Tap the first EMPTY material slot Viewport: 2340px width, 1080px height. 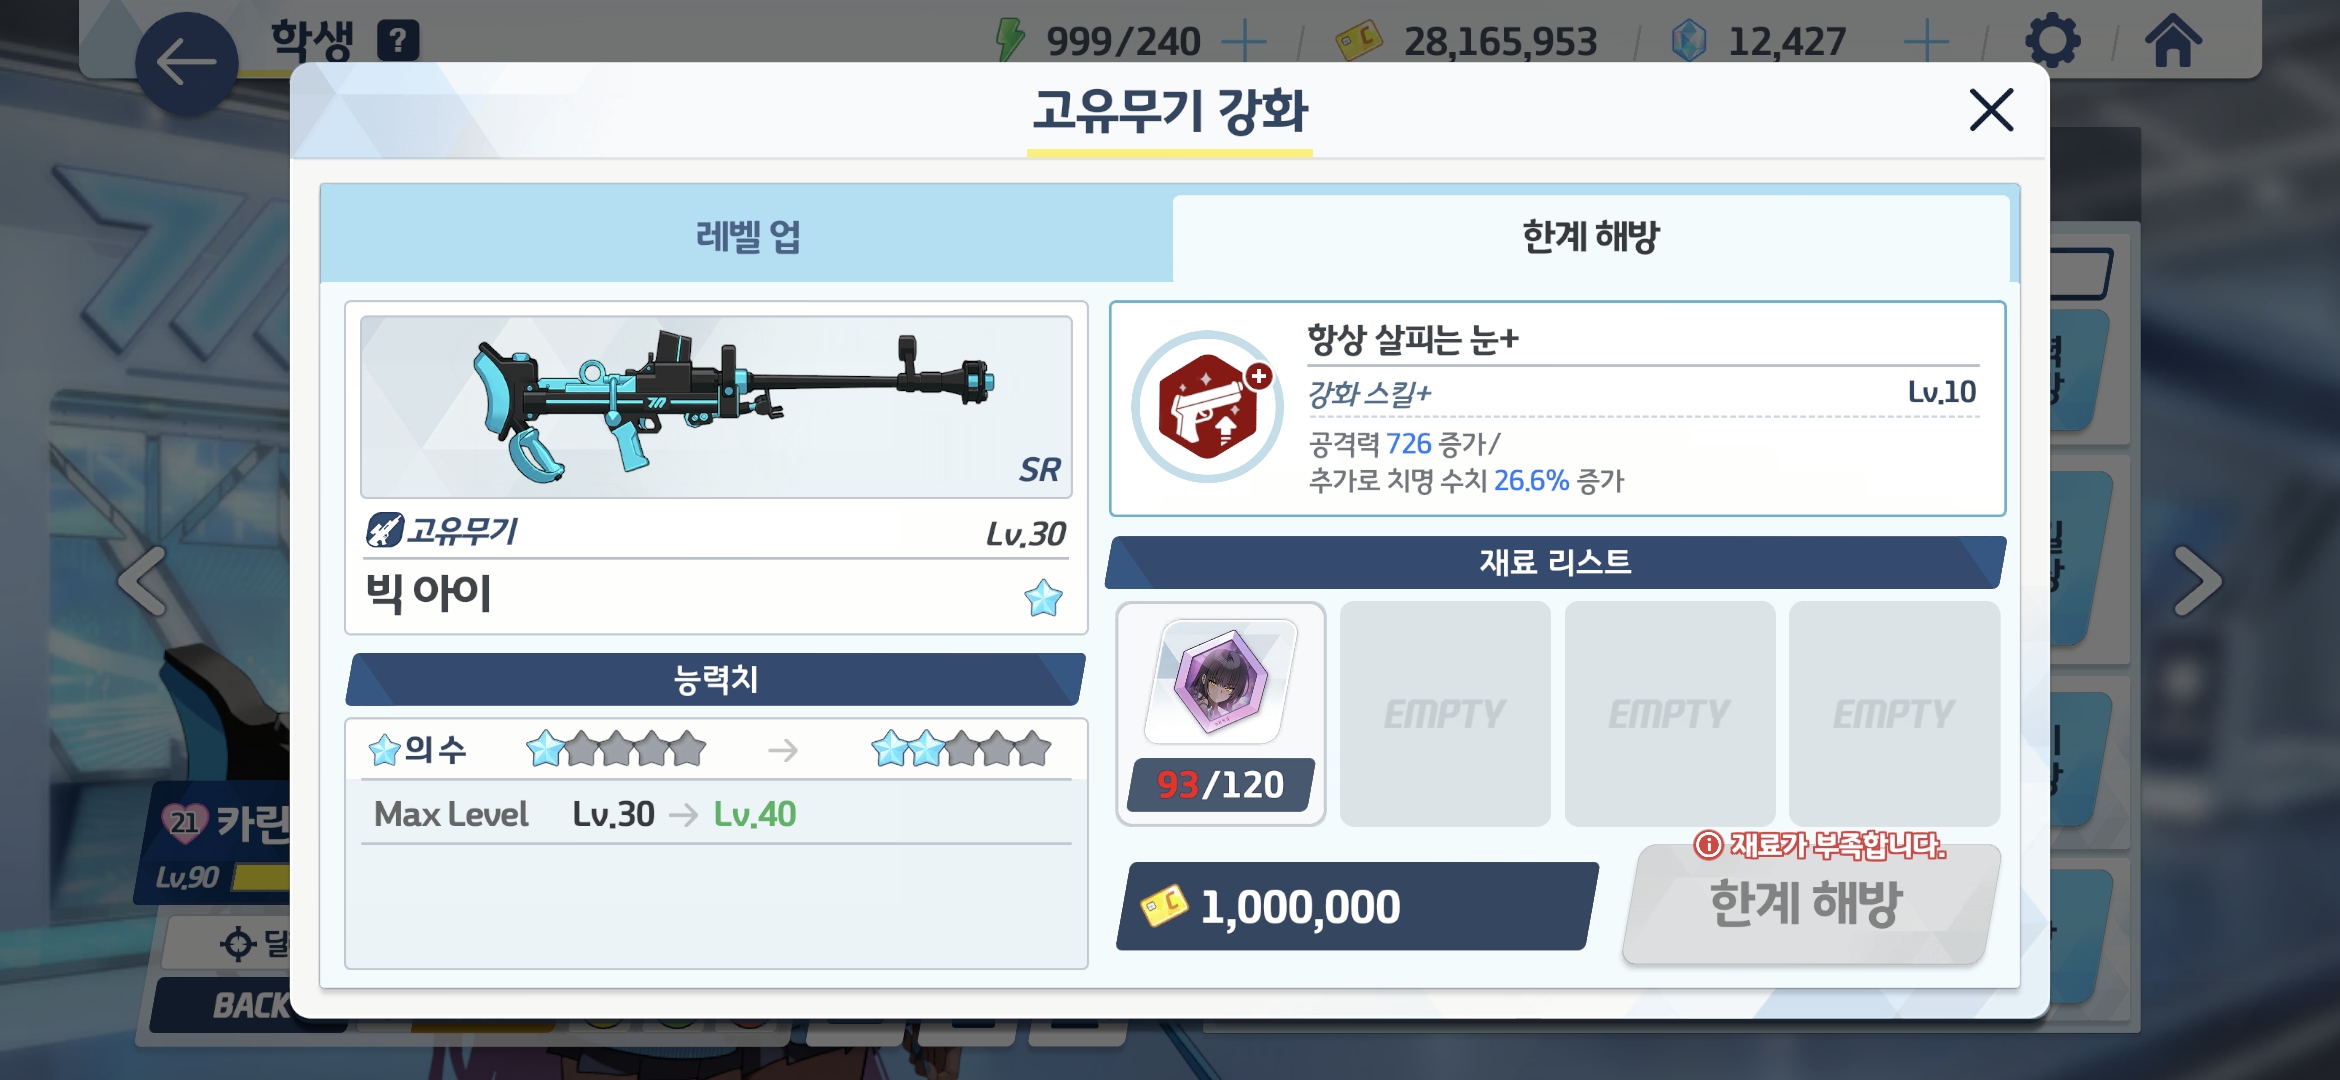[x=1445, y=713]
